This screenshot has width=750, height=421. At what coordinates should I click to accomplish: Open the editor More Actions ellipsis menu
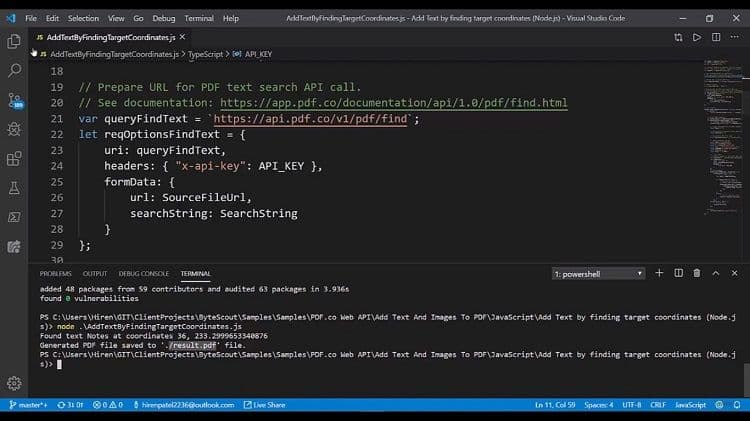click(x=734, y=37)
